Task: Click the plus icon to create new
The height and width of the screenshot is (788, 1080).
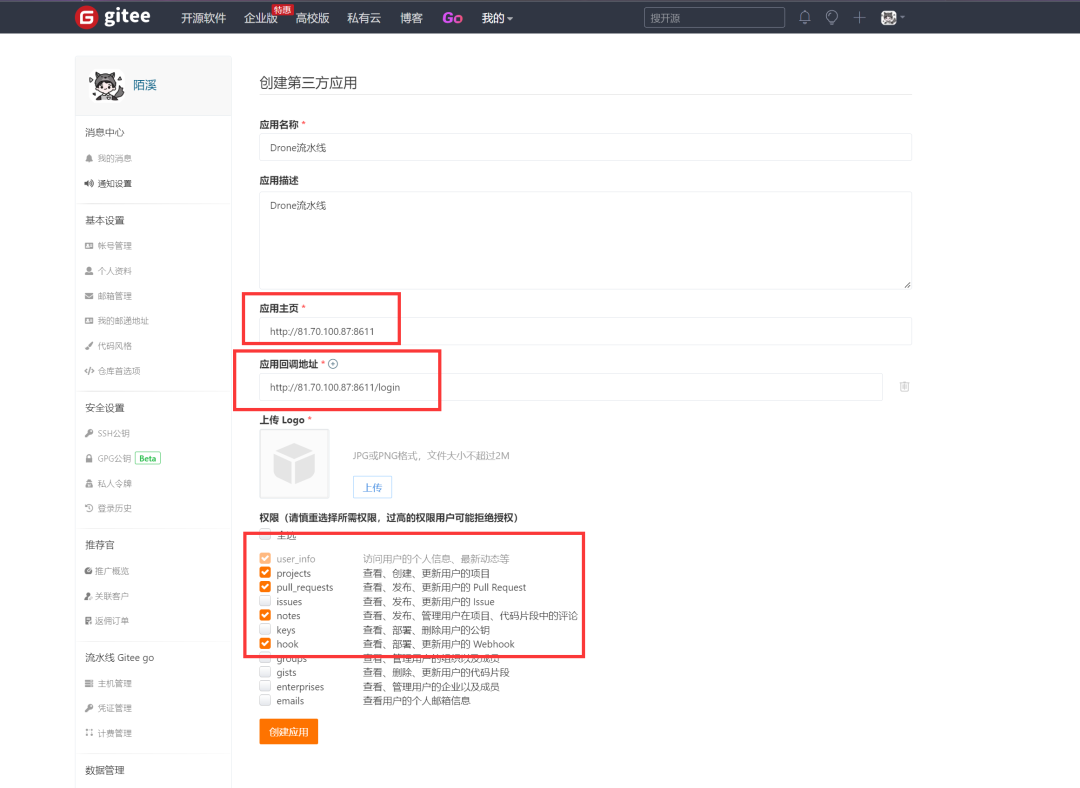Action: point(859,18)
